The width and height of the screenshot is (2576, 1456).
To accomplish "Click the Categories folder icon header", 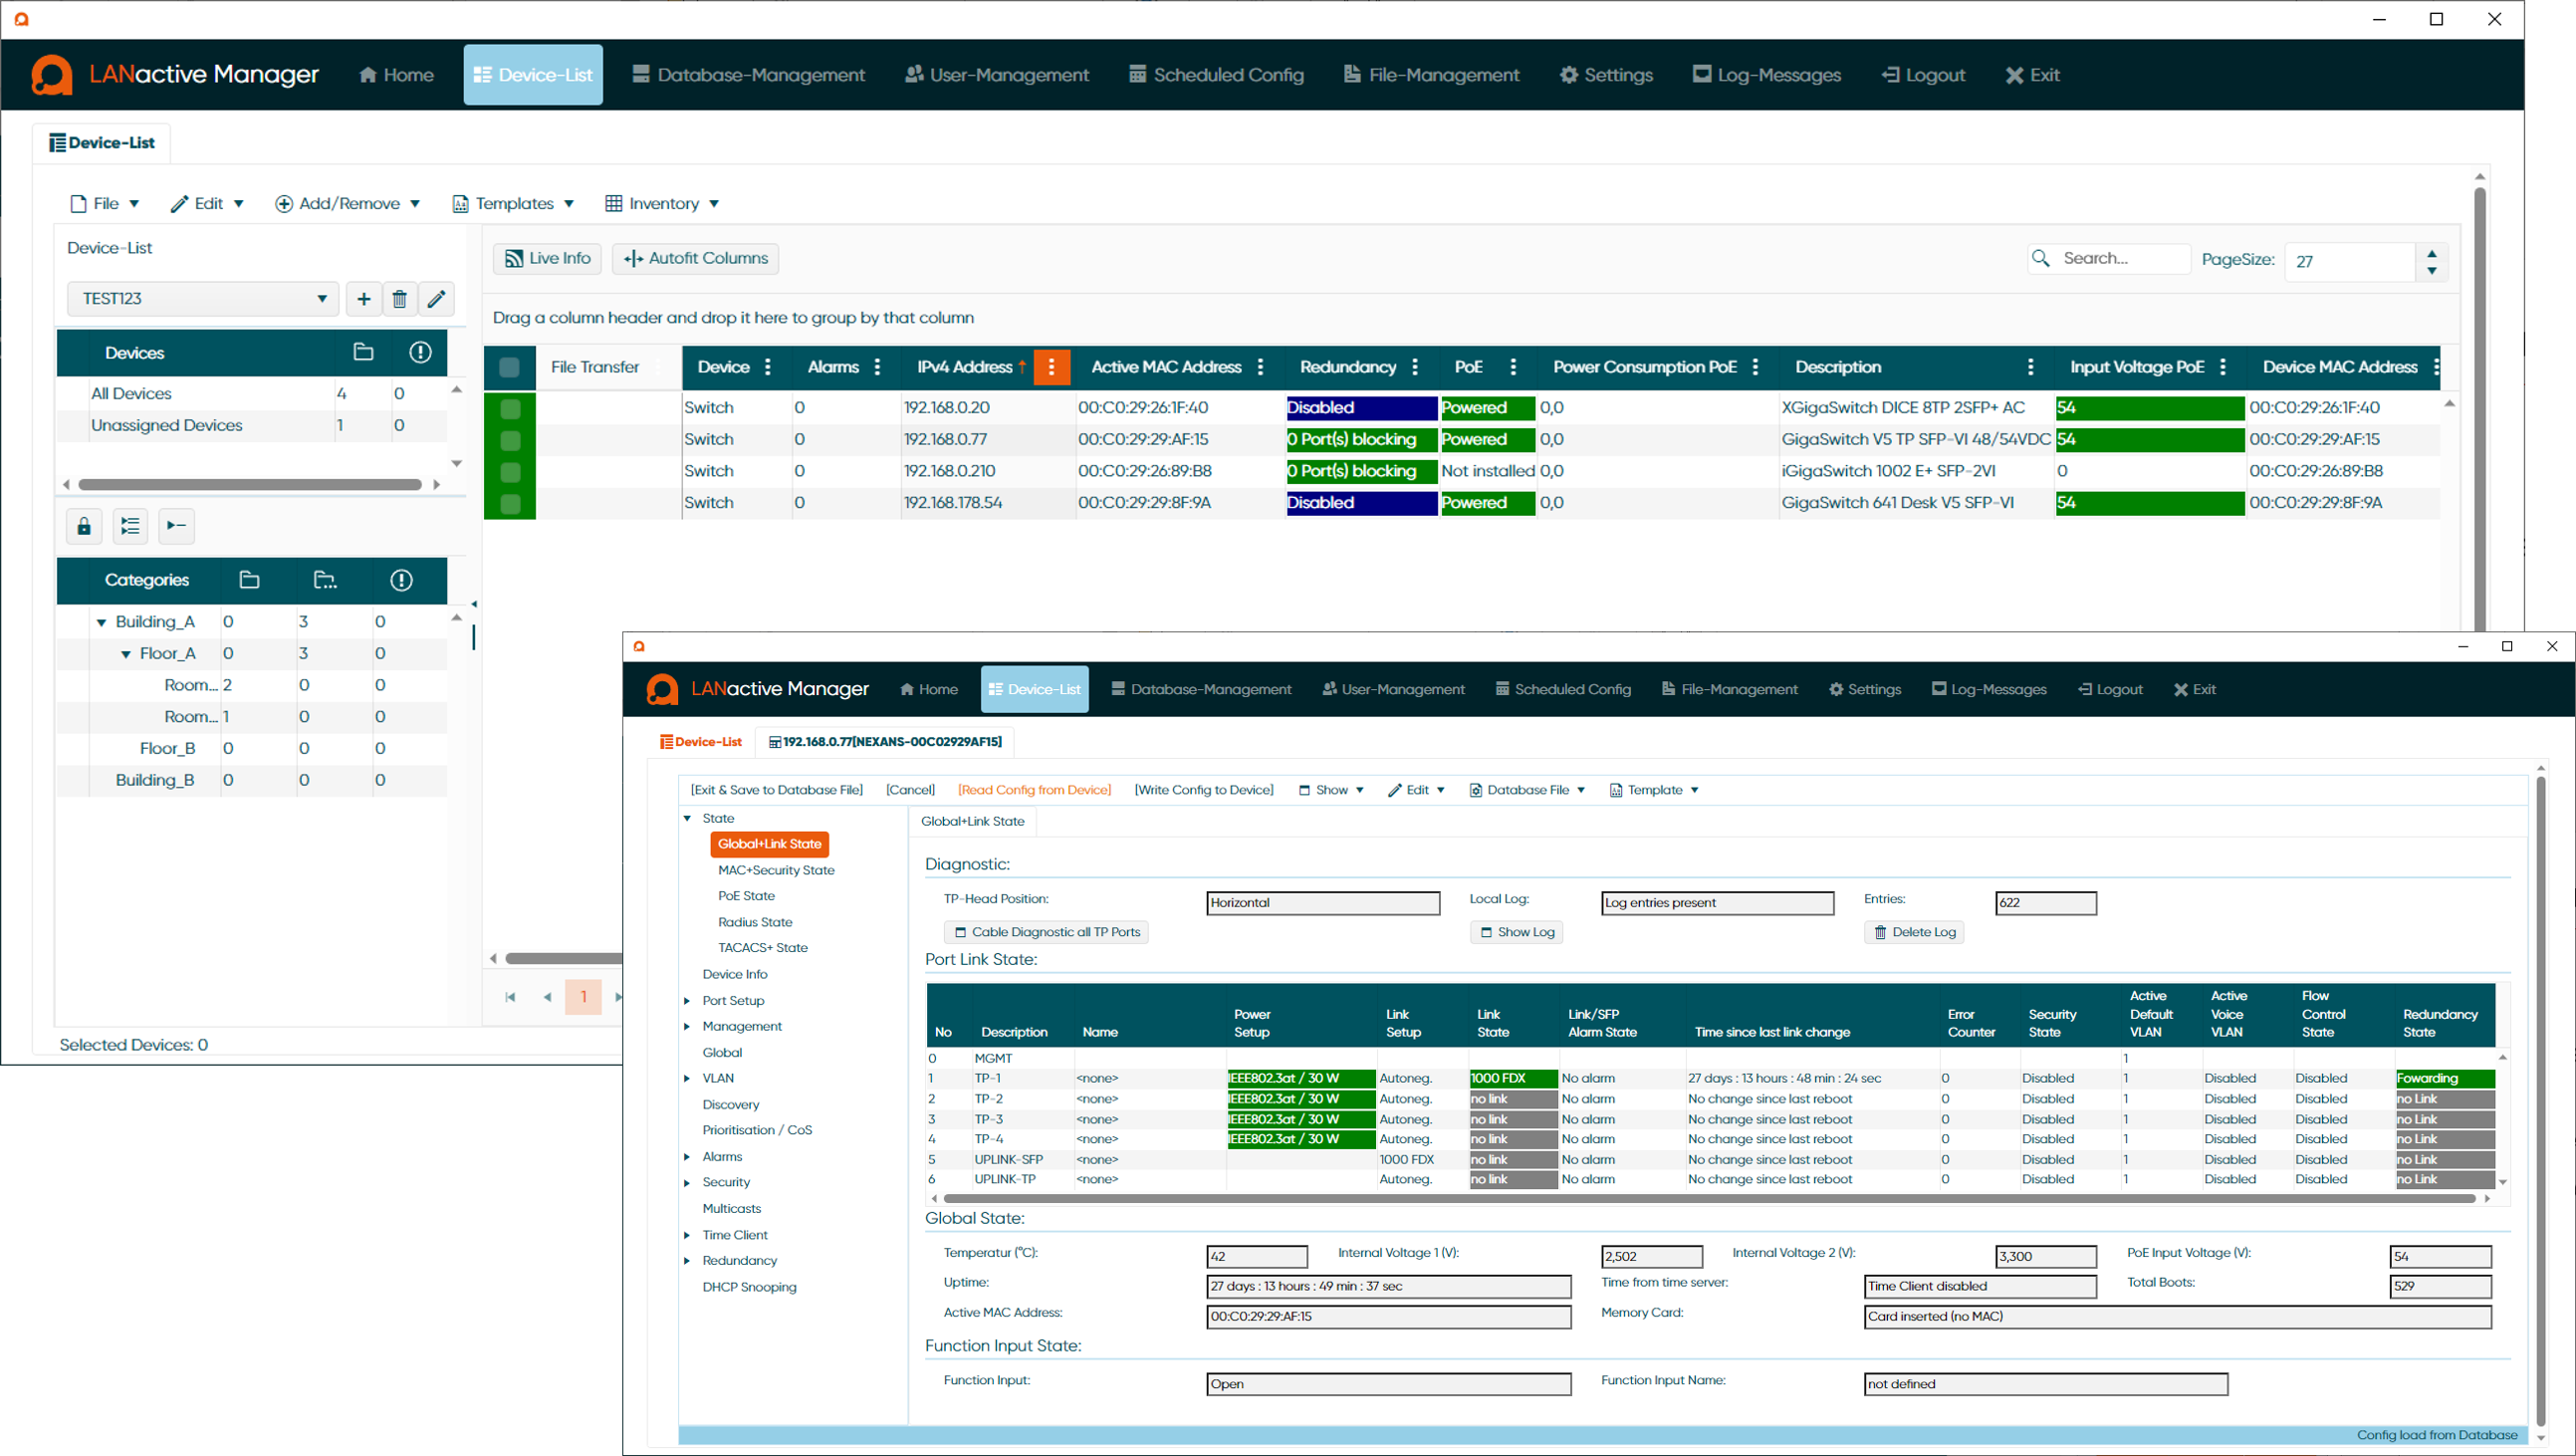I will 250,580.
